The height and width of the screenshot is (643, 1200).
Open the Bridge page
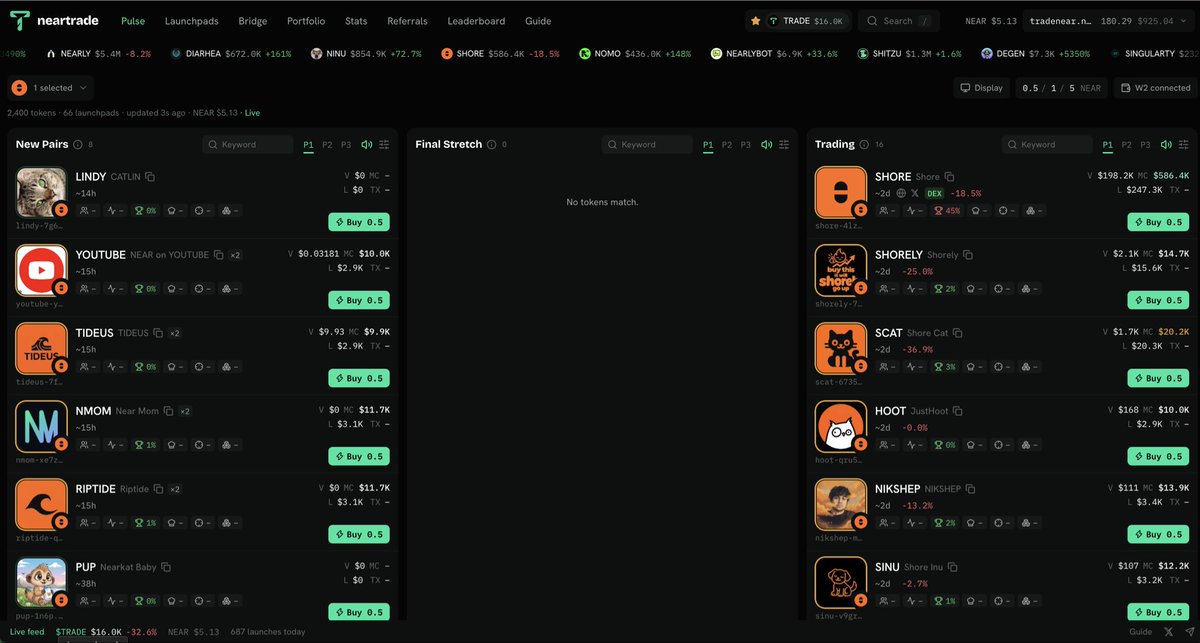click(x=253, y=21)
